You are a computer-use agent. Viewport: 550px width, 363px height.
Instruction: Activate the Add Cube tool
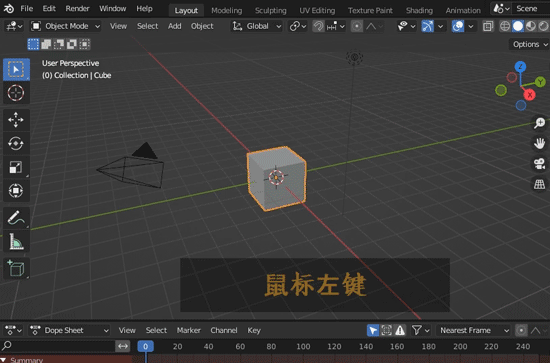pyautogui.click(x=16, y=269)
